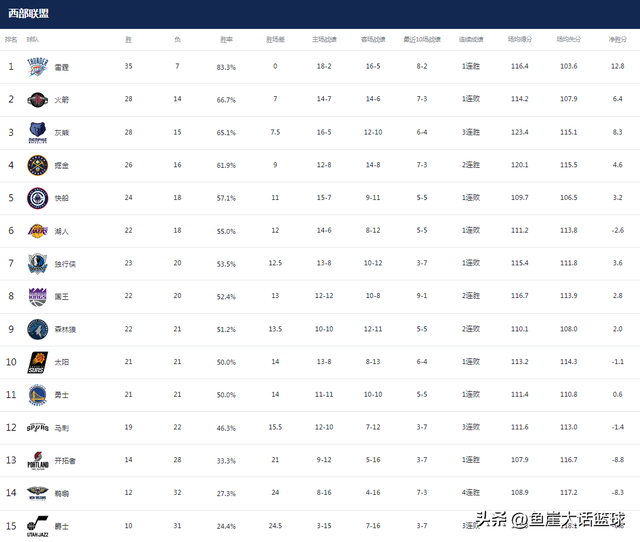Open the 独行侠 team name link
640x542 pixels.
(x=65, y=264)
